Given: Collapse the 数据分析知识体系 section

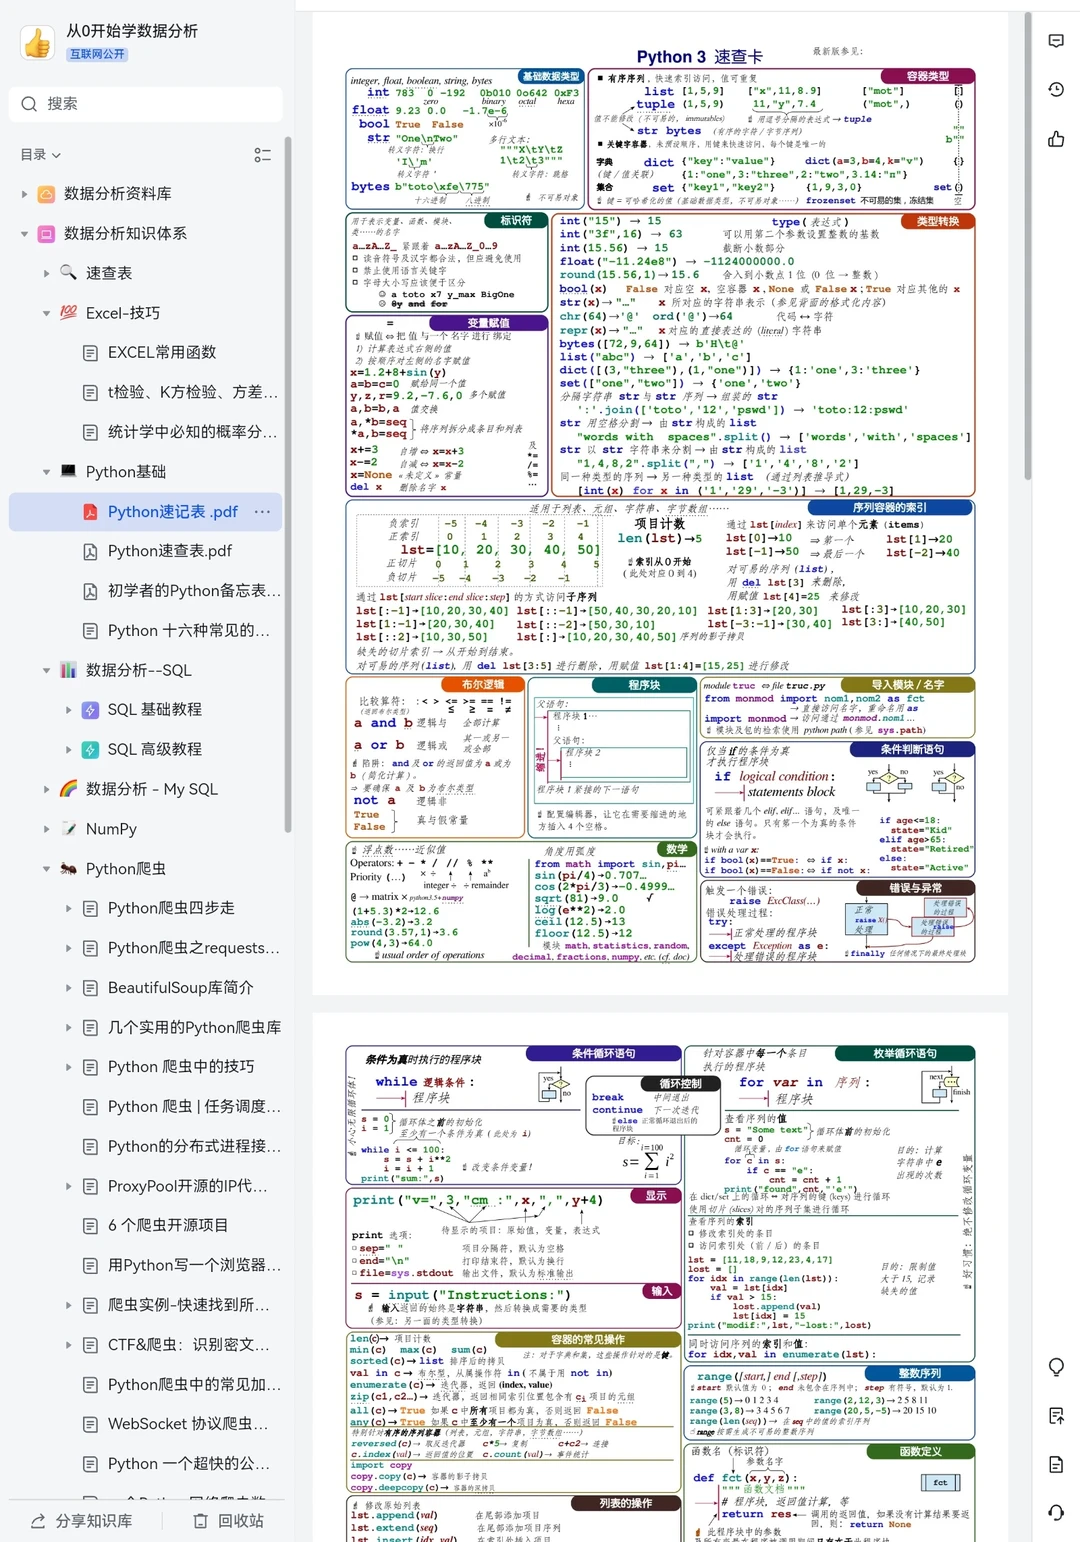Looking at the screenshot, I should click(x=24, y=233).
